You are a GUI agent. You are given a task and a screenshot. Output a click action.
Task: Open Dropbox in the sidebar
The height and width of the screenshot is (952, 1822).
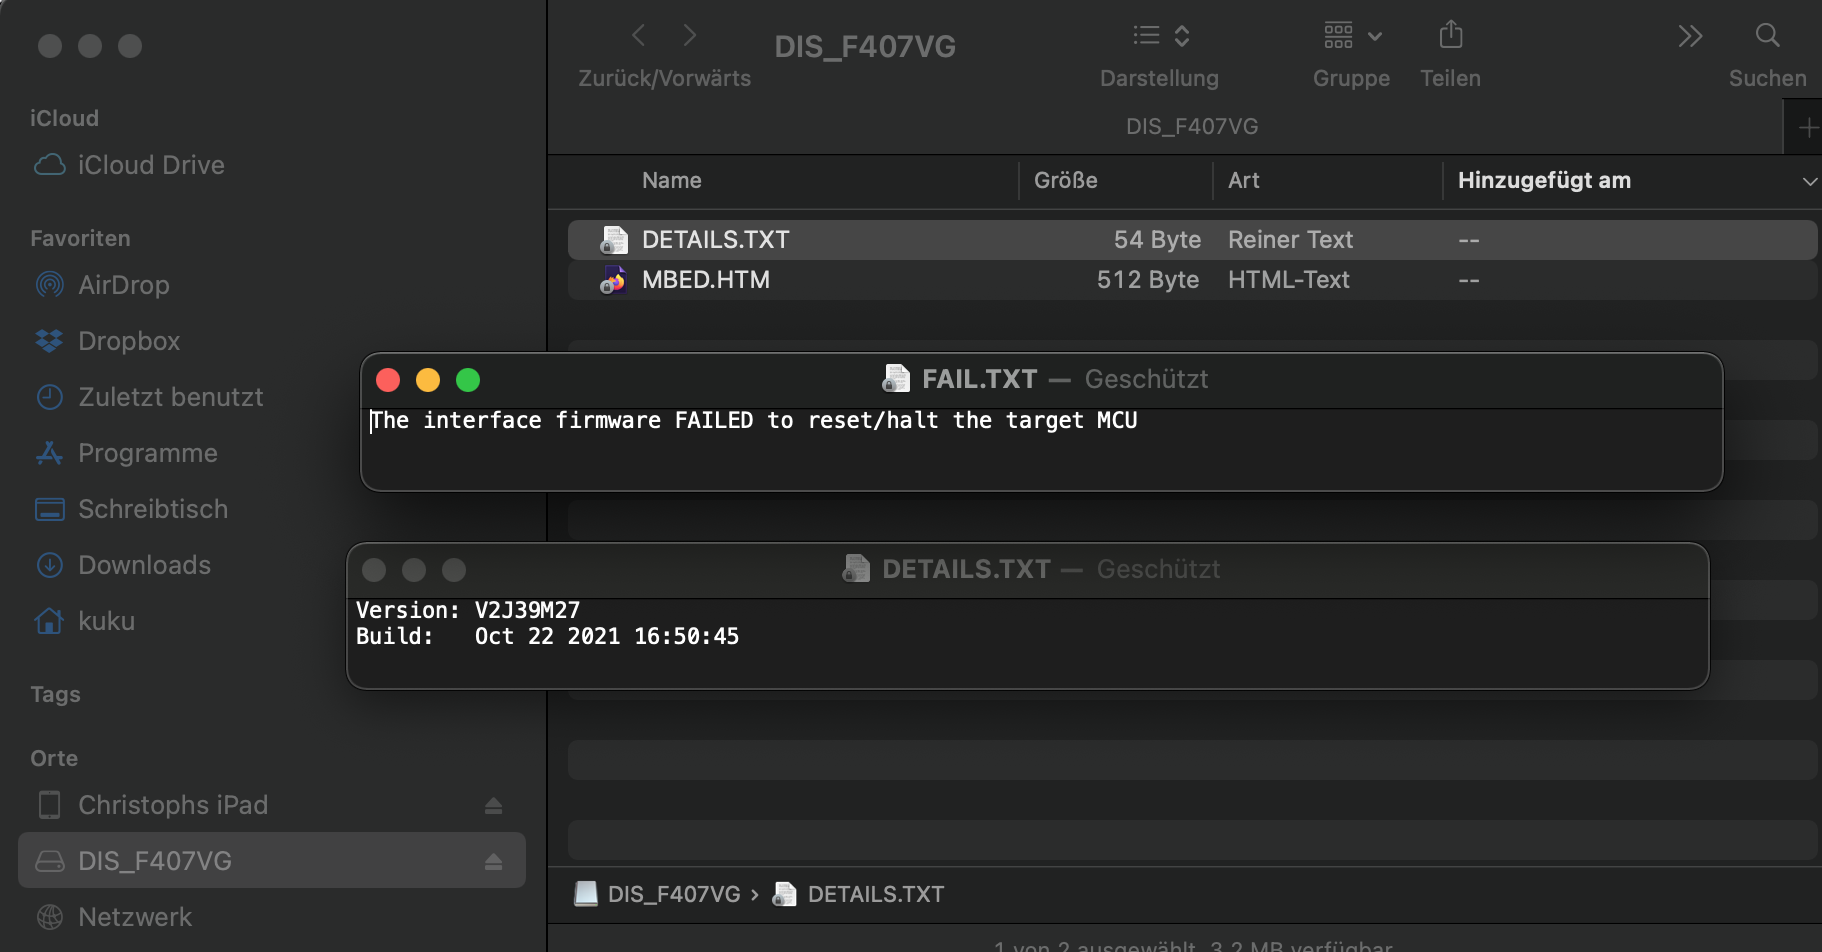pos(129,341)
